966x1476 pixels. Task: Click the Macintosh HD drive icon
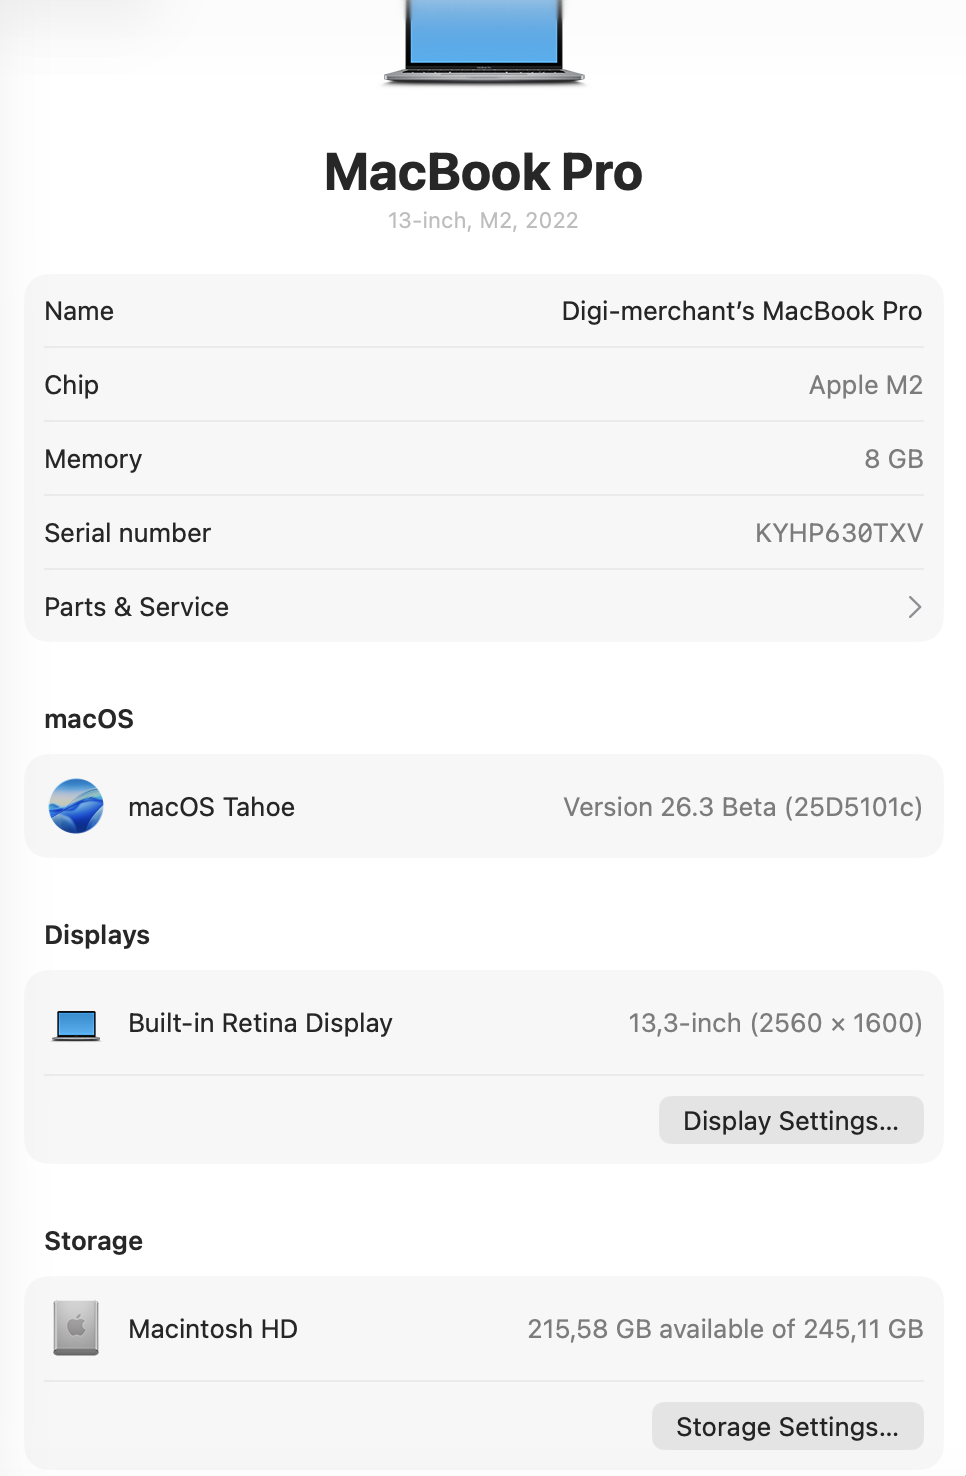click(x=76, y=1328)
